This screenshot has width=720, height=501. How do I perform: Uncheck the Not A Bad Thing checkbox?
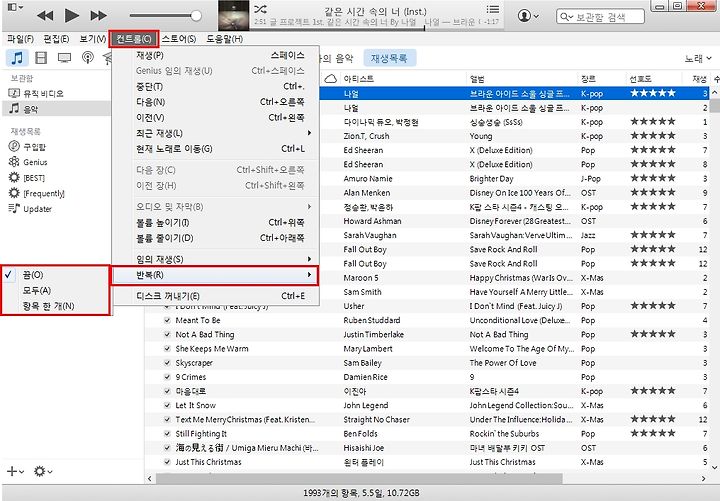(x=167, y=335)
